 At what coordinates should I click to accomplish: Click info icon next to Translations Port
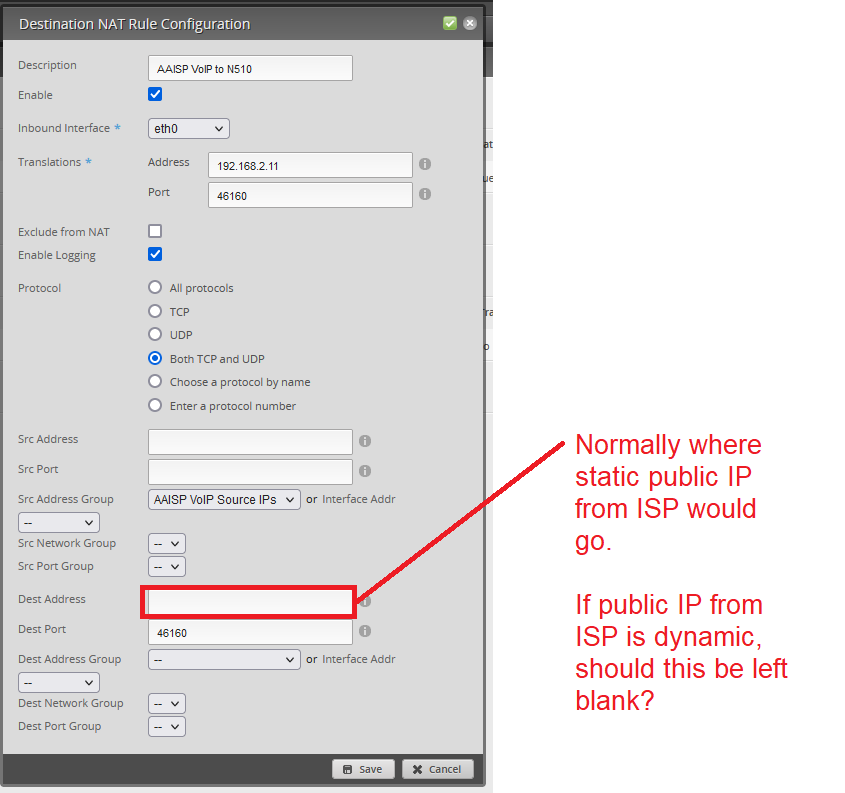click(425, 194)
